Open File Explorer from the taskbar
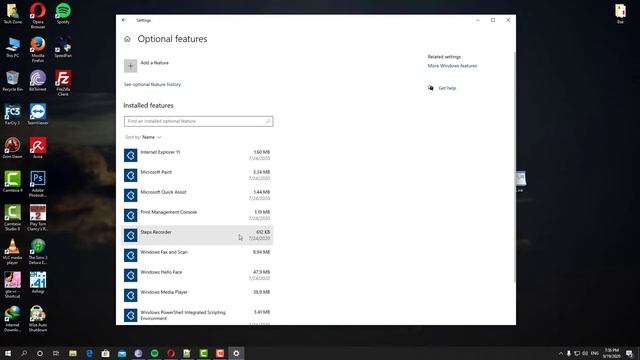This screenshot has height=360, width=640. pyautogui.click(x=73, y=353)
